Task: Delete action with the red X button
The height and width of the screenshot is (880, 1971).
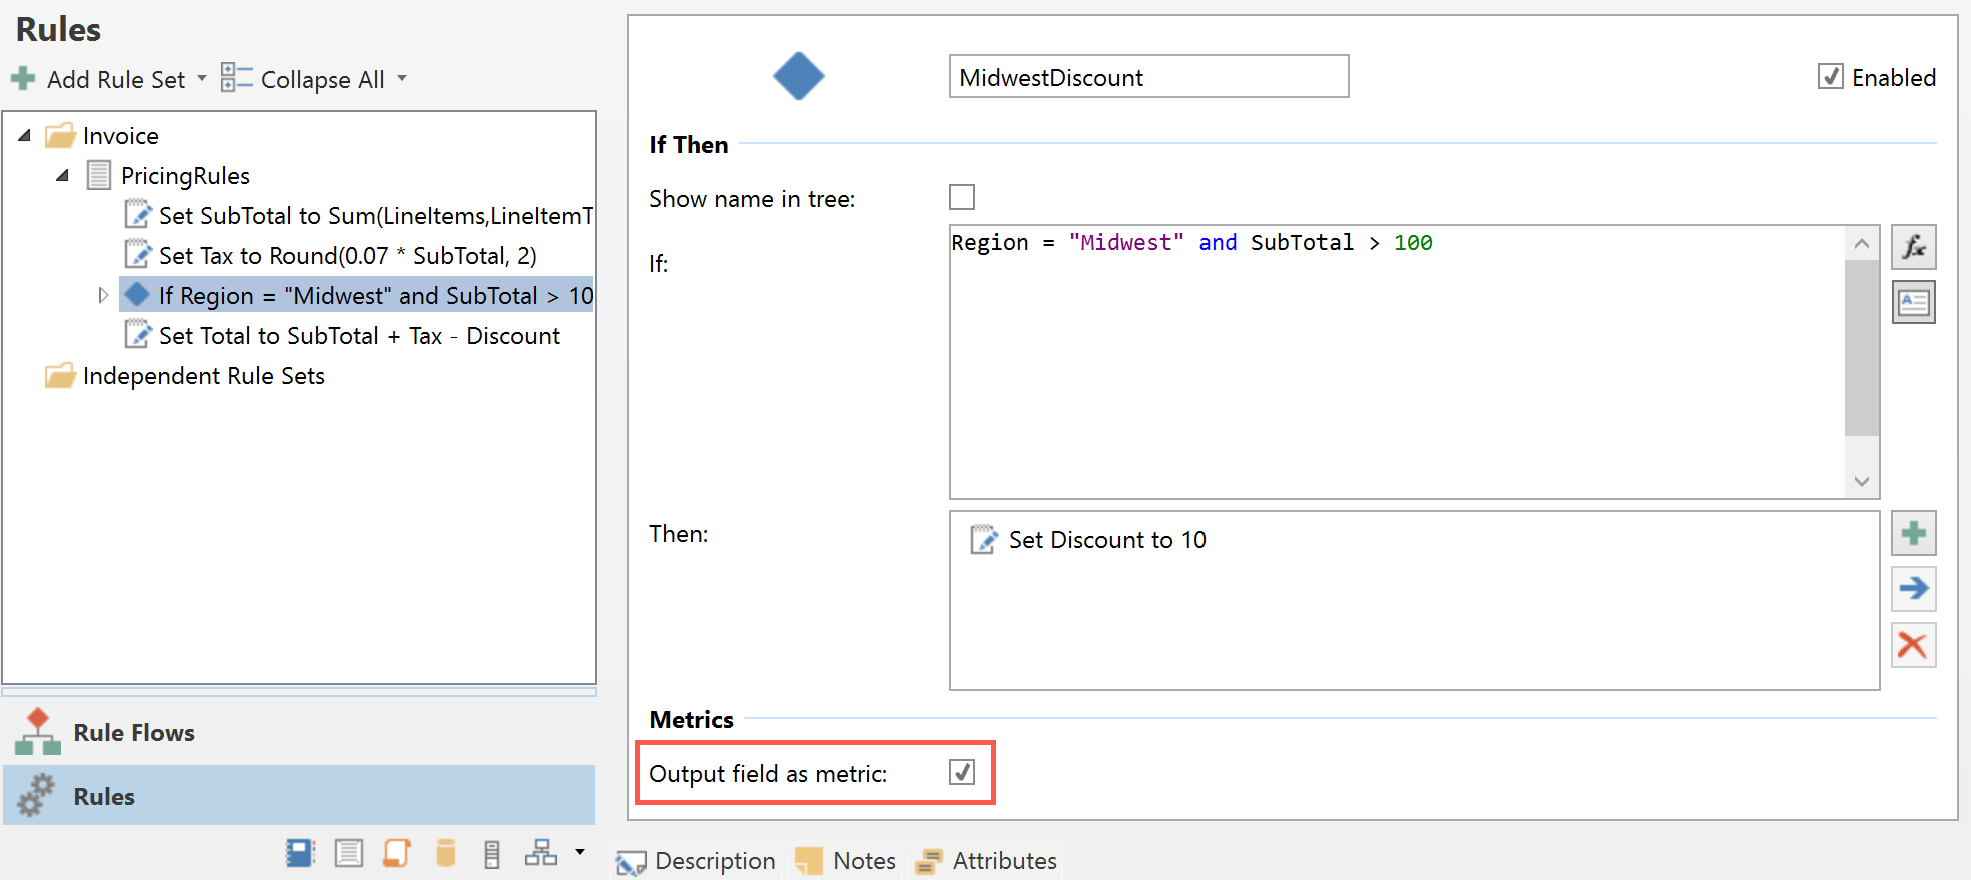Action: click(1913, 645)
